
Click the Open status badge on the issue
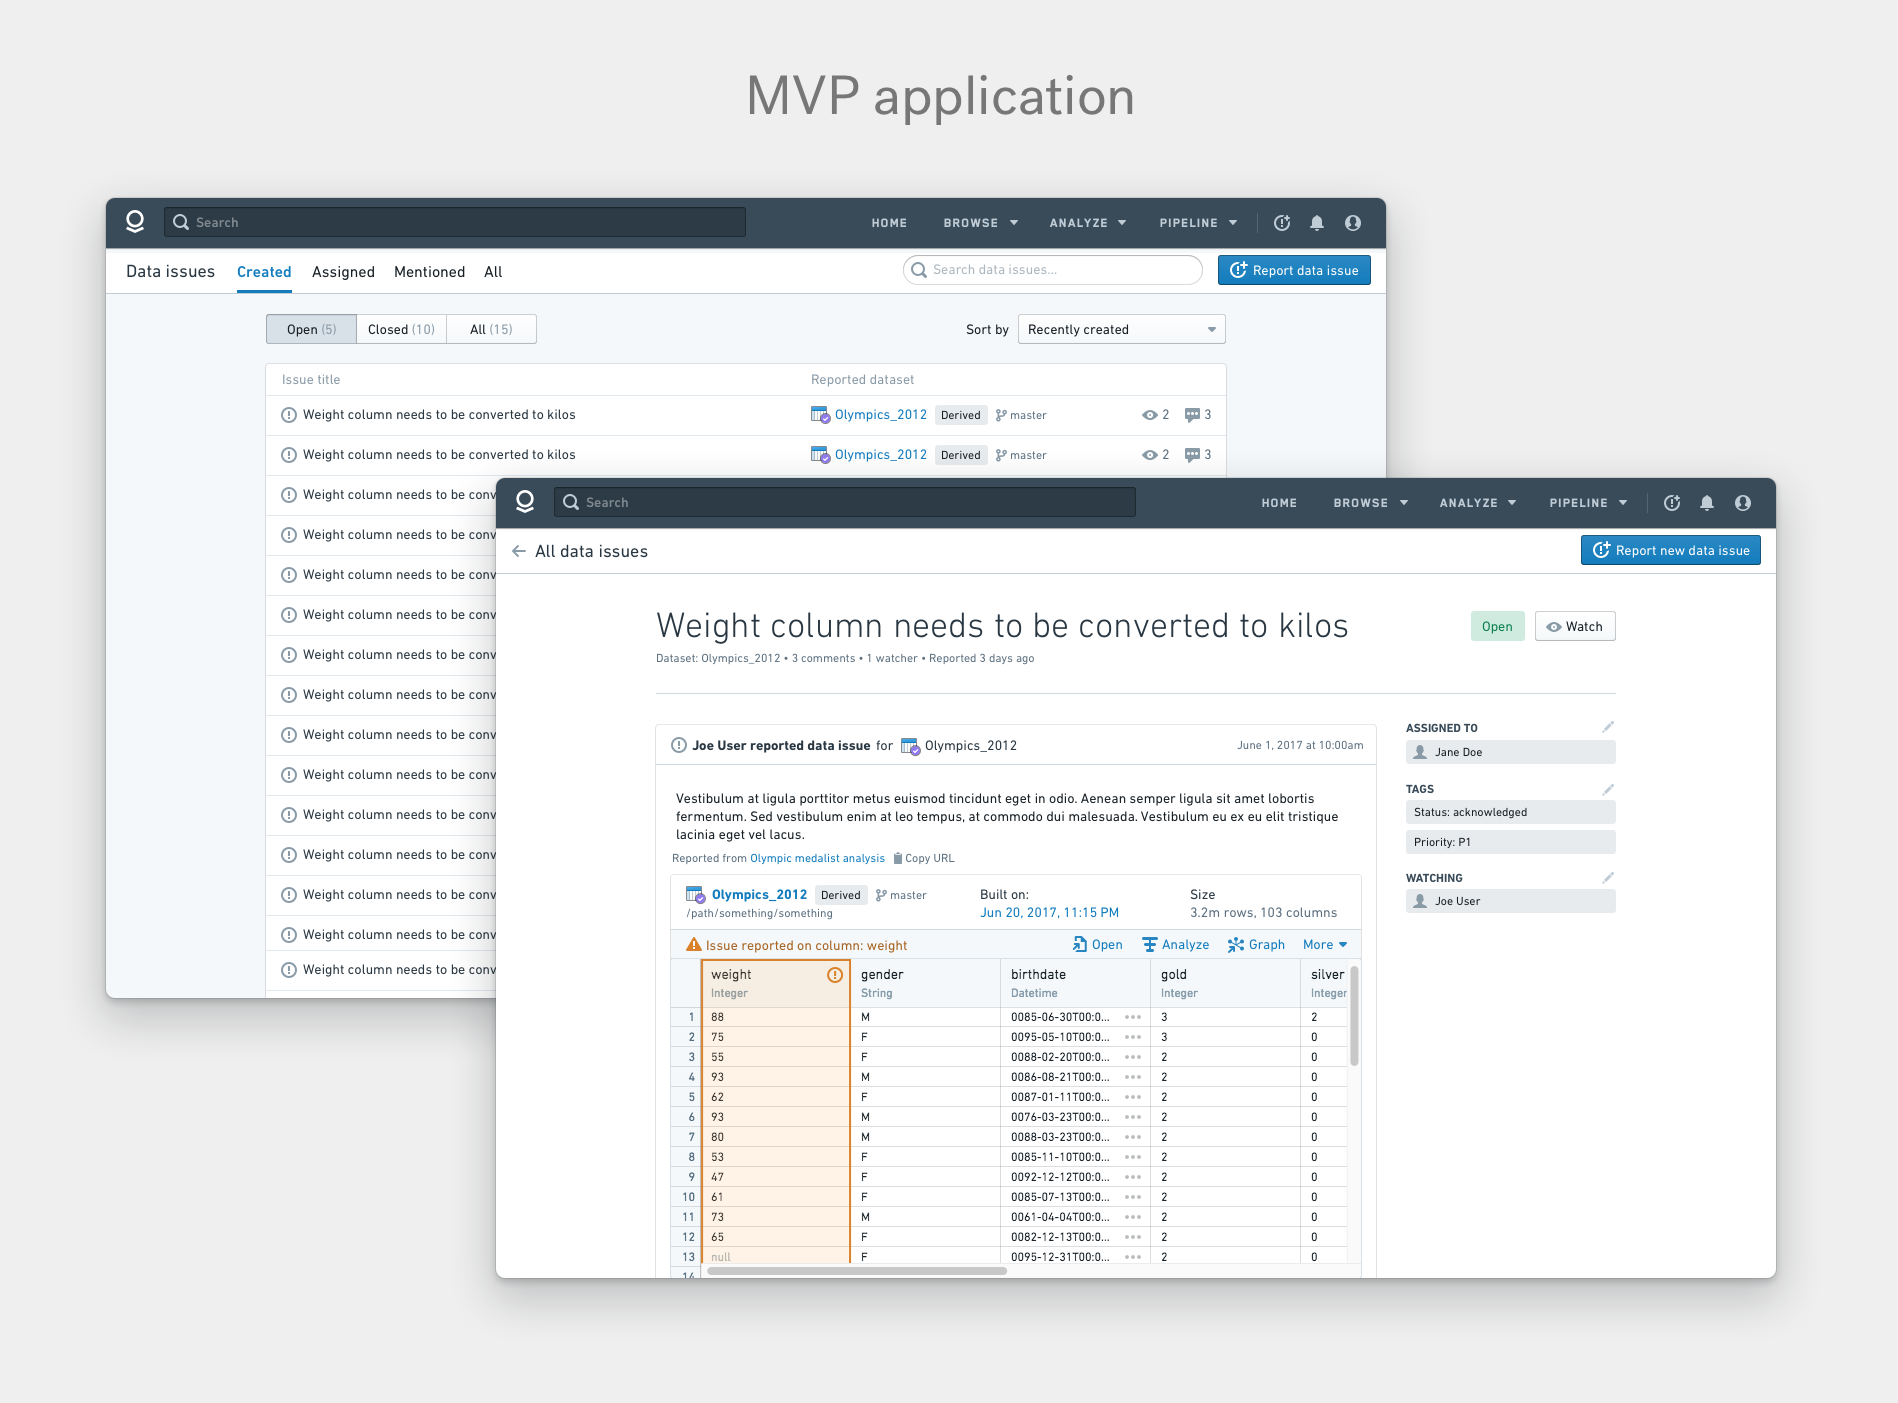click(x=1497, y=626)
